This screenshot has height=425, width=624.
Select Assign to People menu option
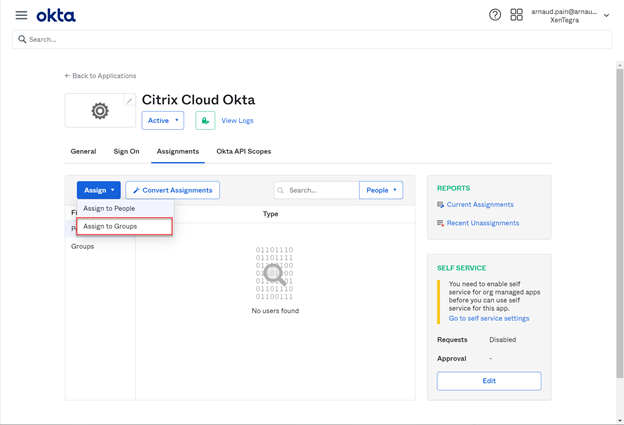(110, 209)
